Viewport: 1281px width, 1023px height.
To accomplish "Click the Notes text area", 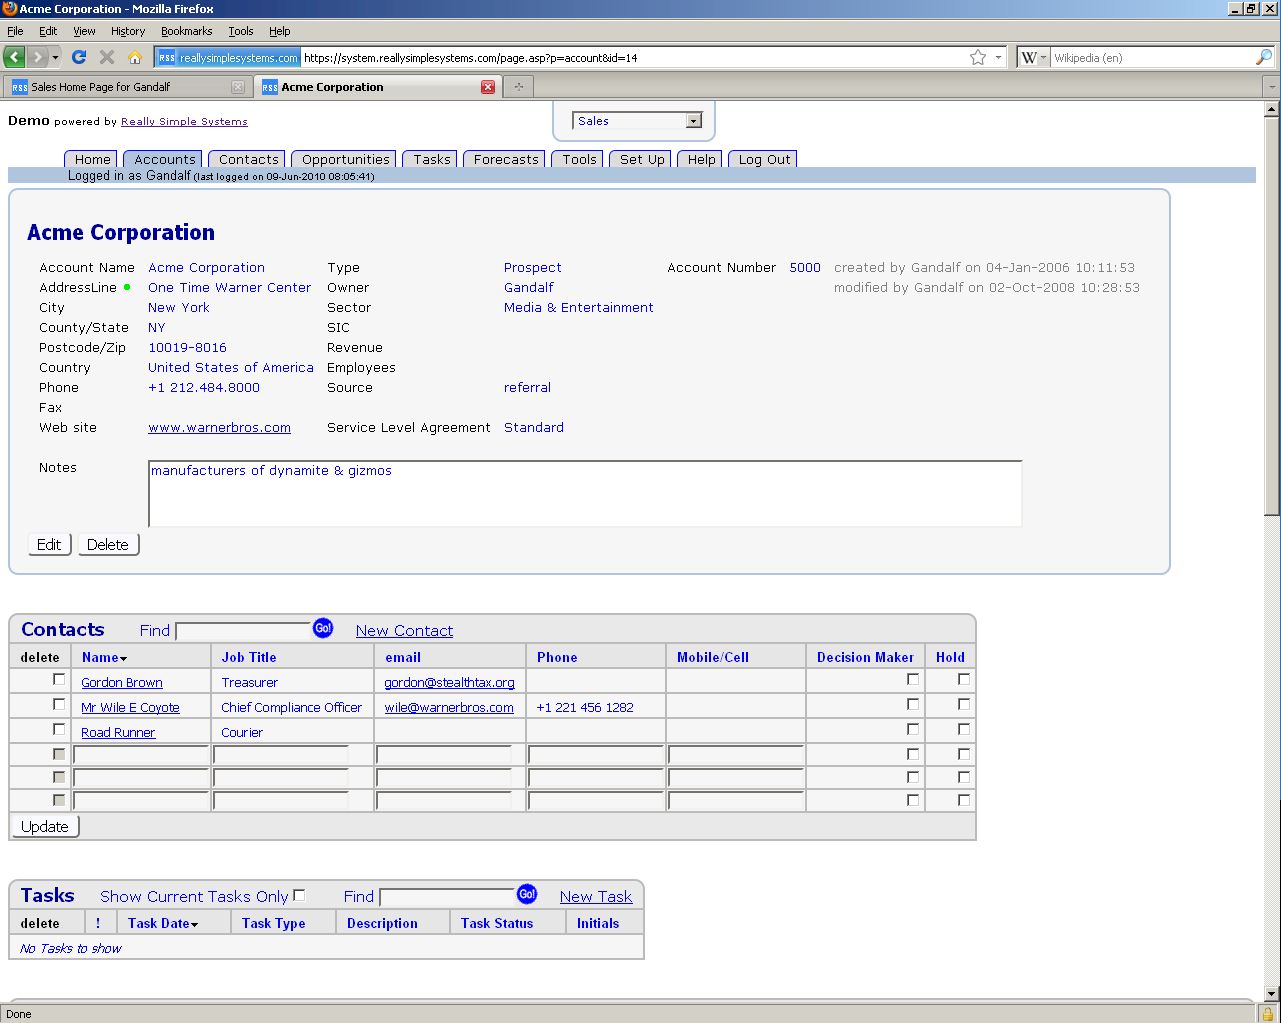I will pos(585,493).
